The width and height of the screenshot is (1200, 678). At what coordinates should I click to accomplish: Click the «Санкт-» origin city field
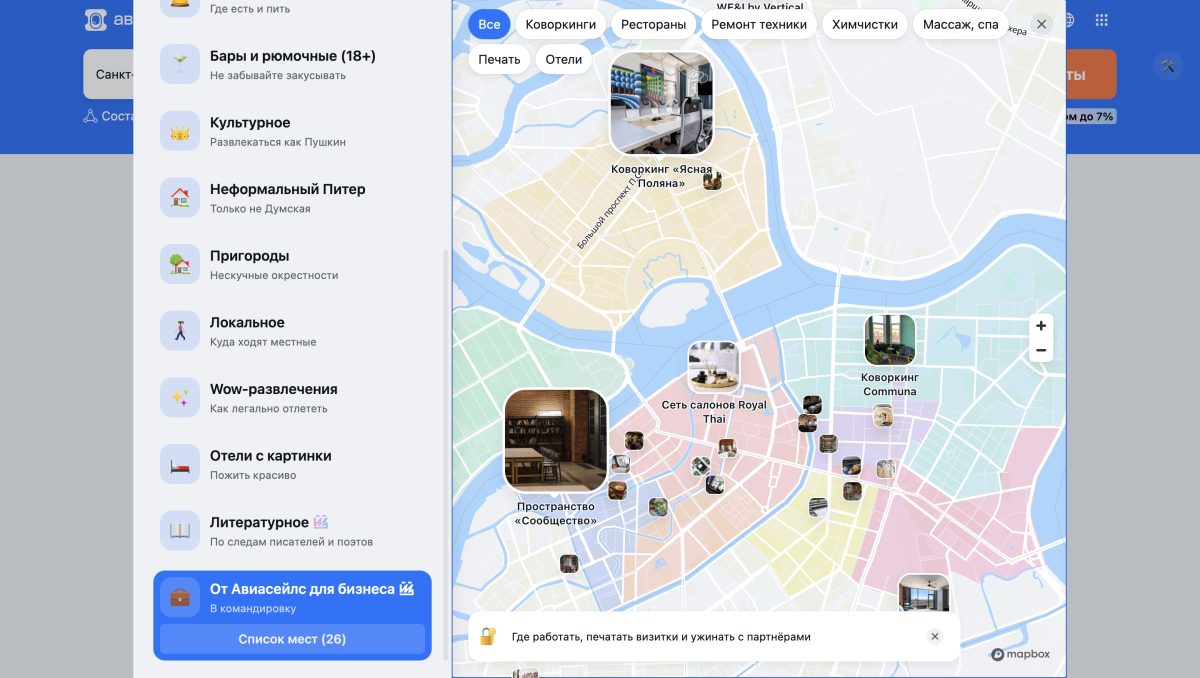pyautogui.click(x=108, y=75)
